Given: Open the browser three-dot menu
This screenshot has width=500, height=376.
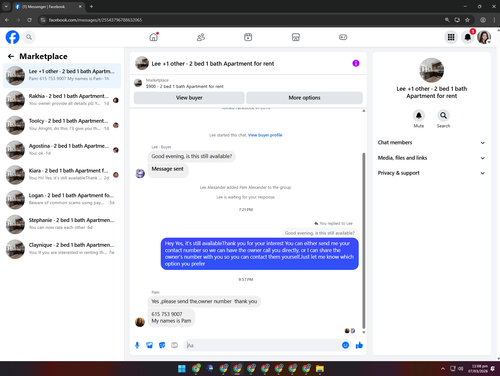Looking at the screenshot, I should pos(494,20).
